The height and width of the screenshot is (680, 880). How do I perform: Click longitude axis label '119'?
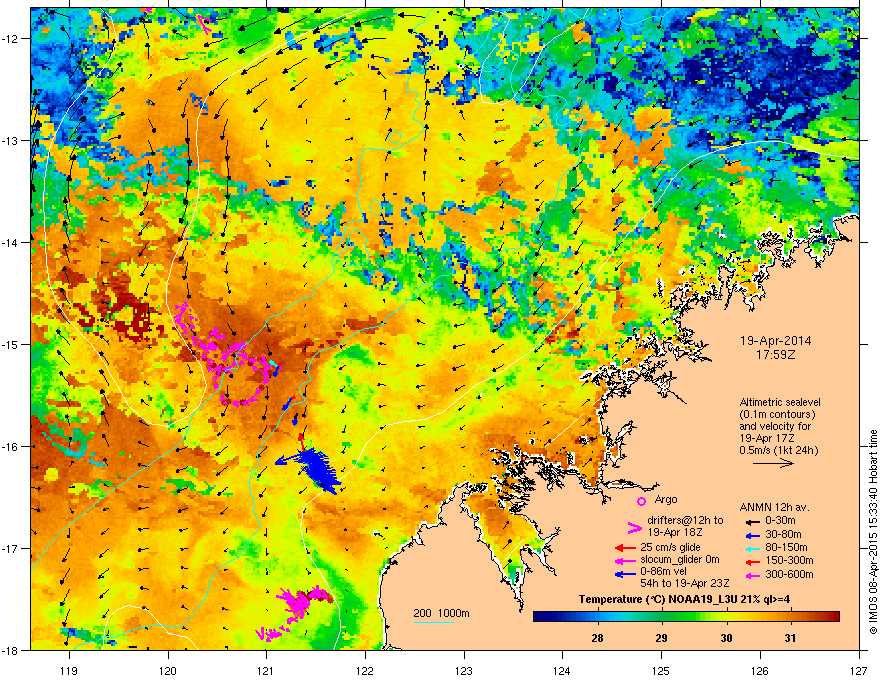coord(69,670)
